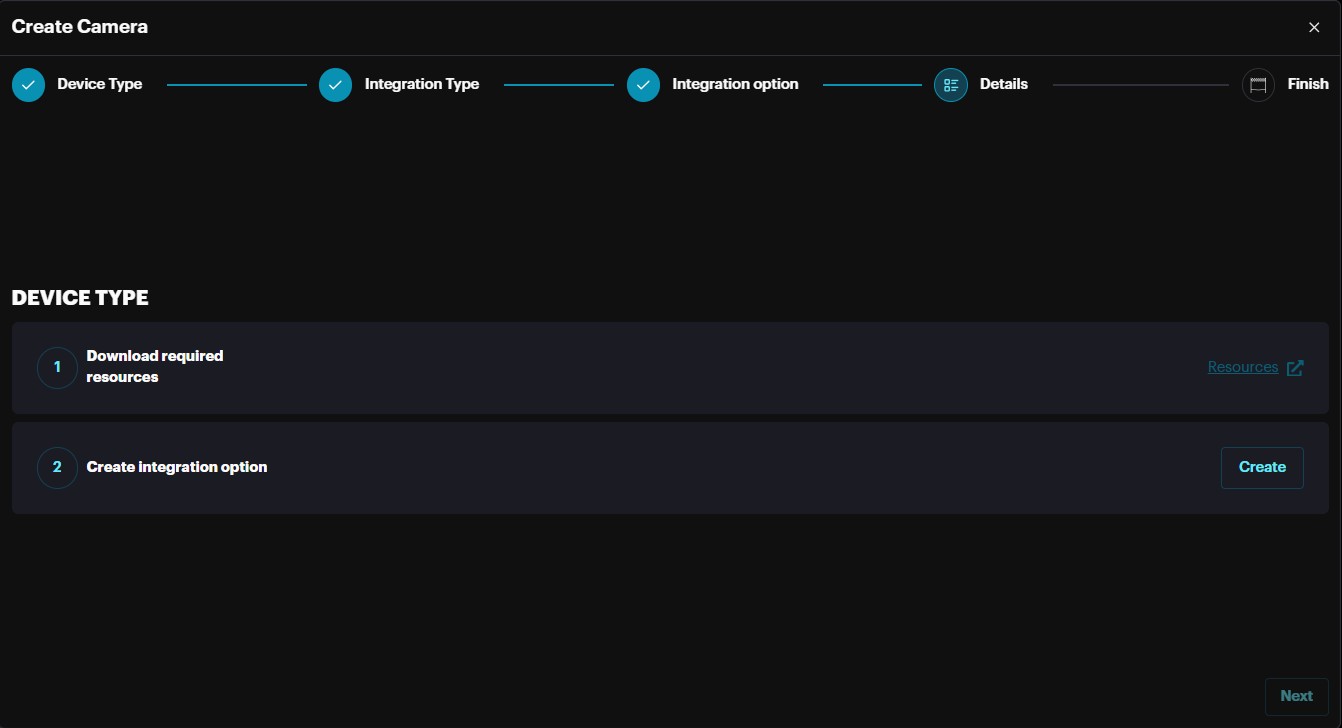The width and height of the screenshot is (1342, 728).
Task: Click the Integration option checkmark icon
Action: click(644, 85)
